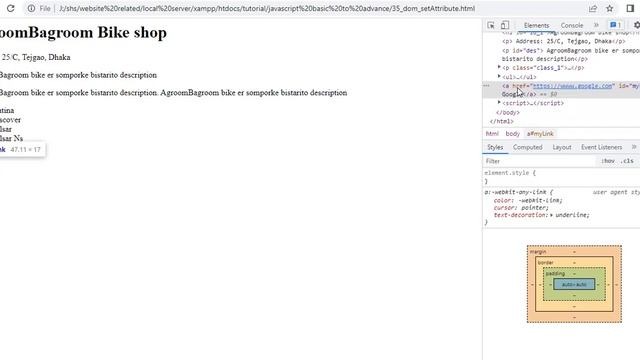
Task: Select the closing body tag line
Action: click(508, 112)
